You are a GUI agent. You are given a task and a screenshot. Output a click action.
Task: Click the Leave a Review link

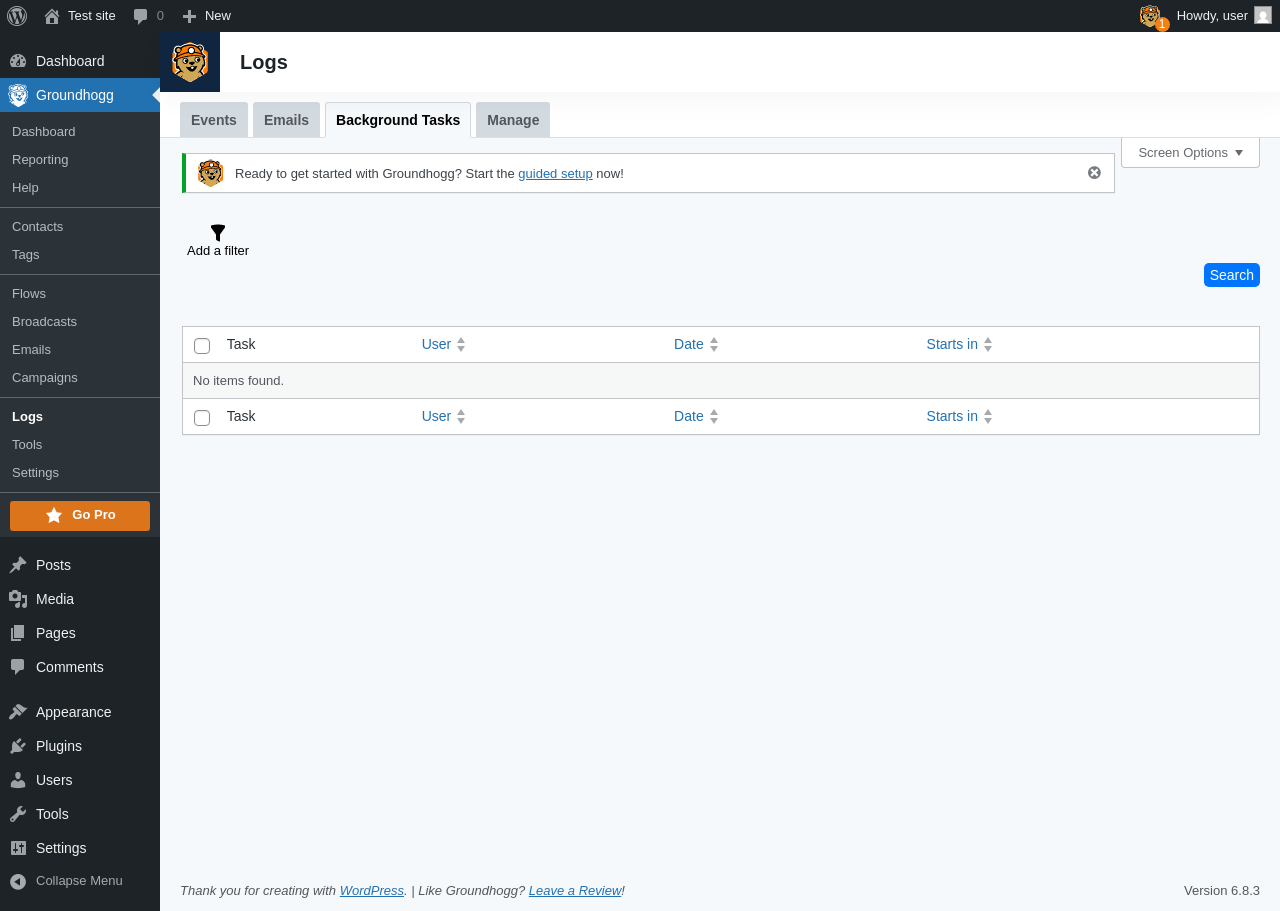tap(575, 890)
